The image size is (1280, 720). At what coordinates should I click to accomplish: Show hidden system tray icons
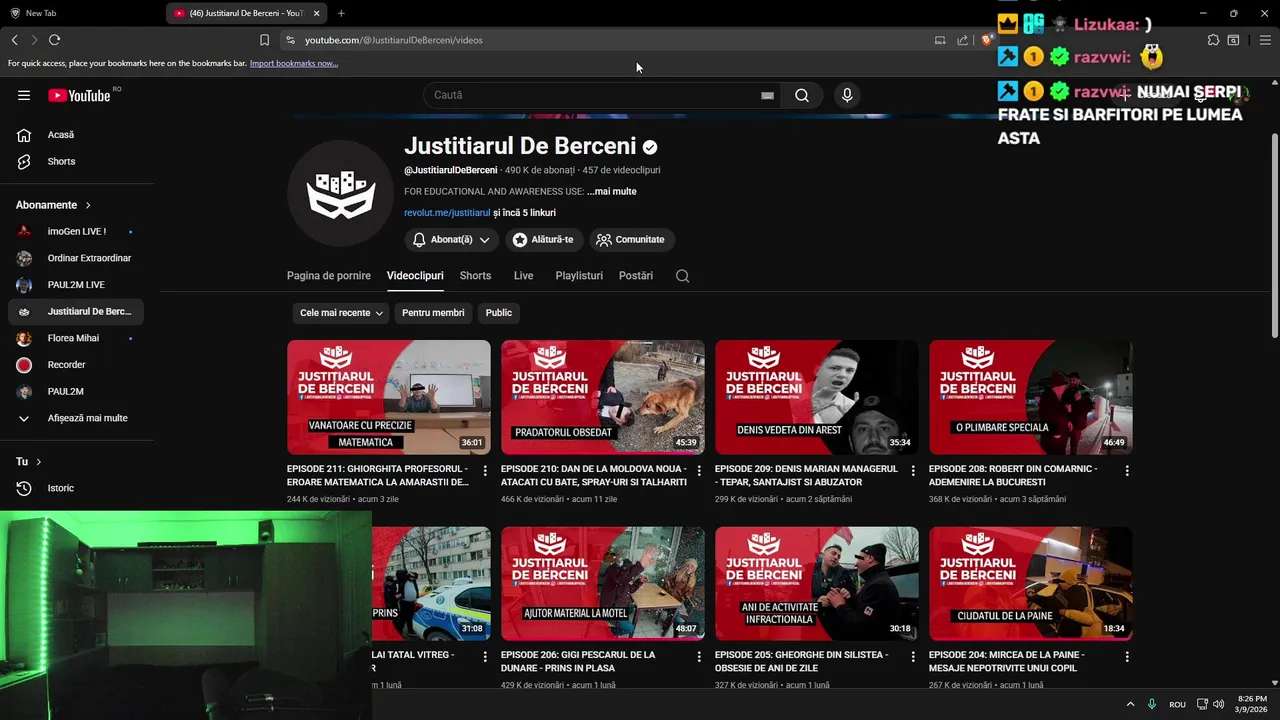(x=1130, y=704)
